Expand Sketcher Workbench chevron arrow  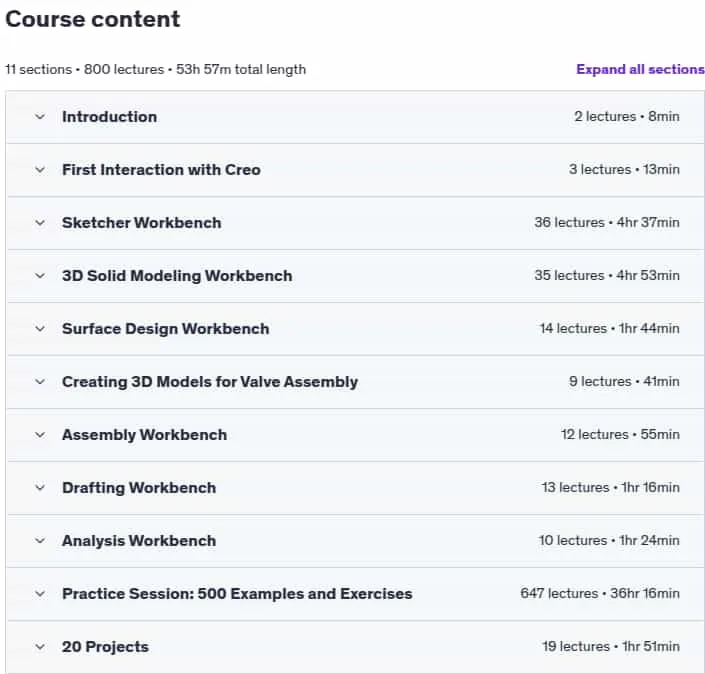[40, 223]
